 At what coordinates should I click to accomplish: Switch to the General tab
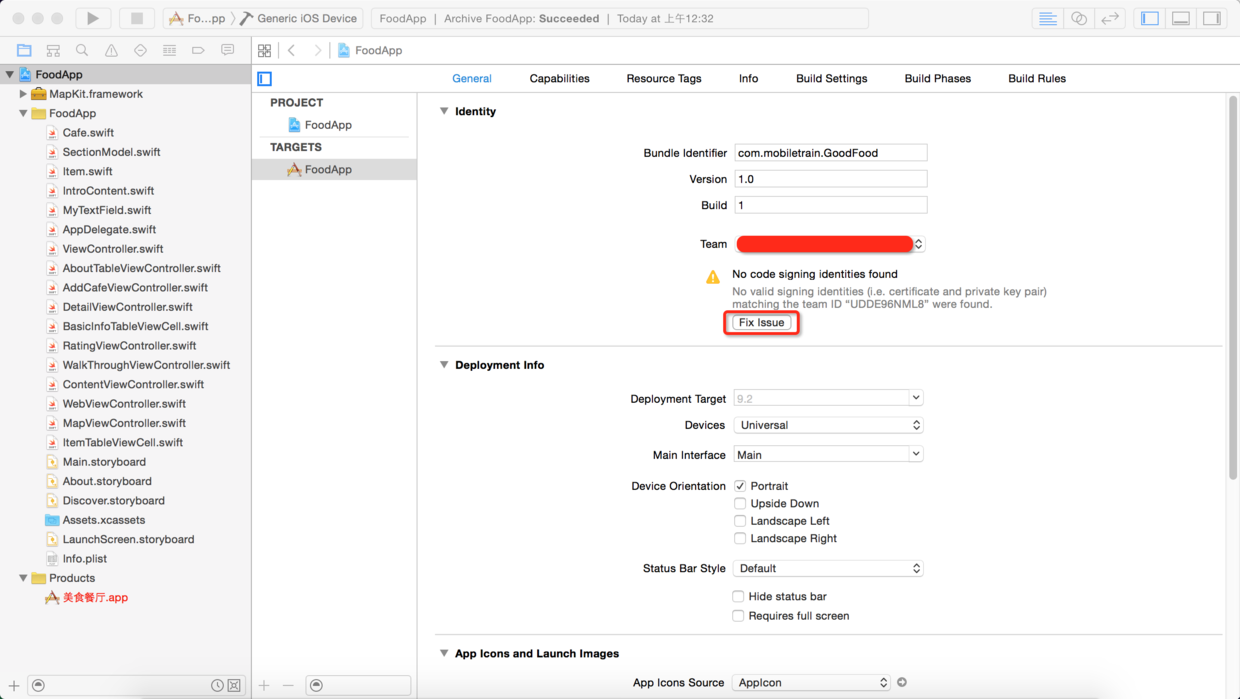(472, 78)
